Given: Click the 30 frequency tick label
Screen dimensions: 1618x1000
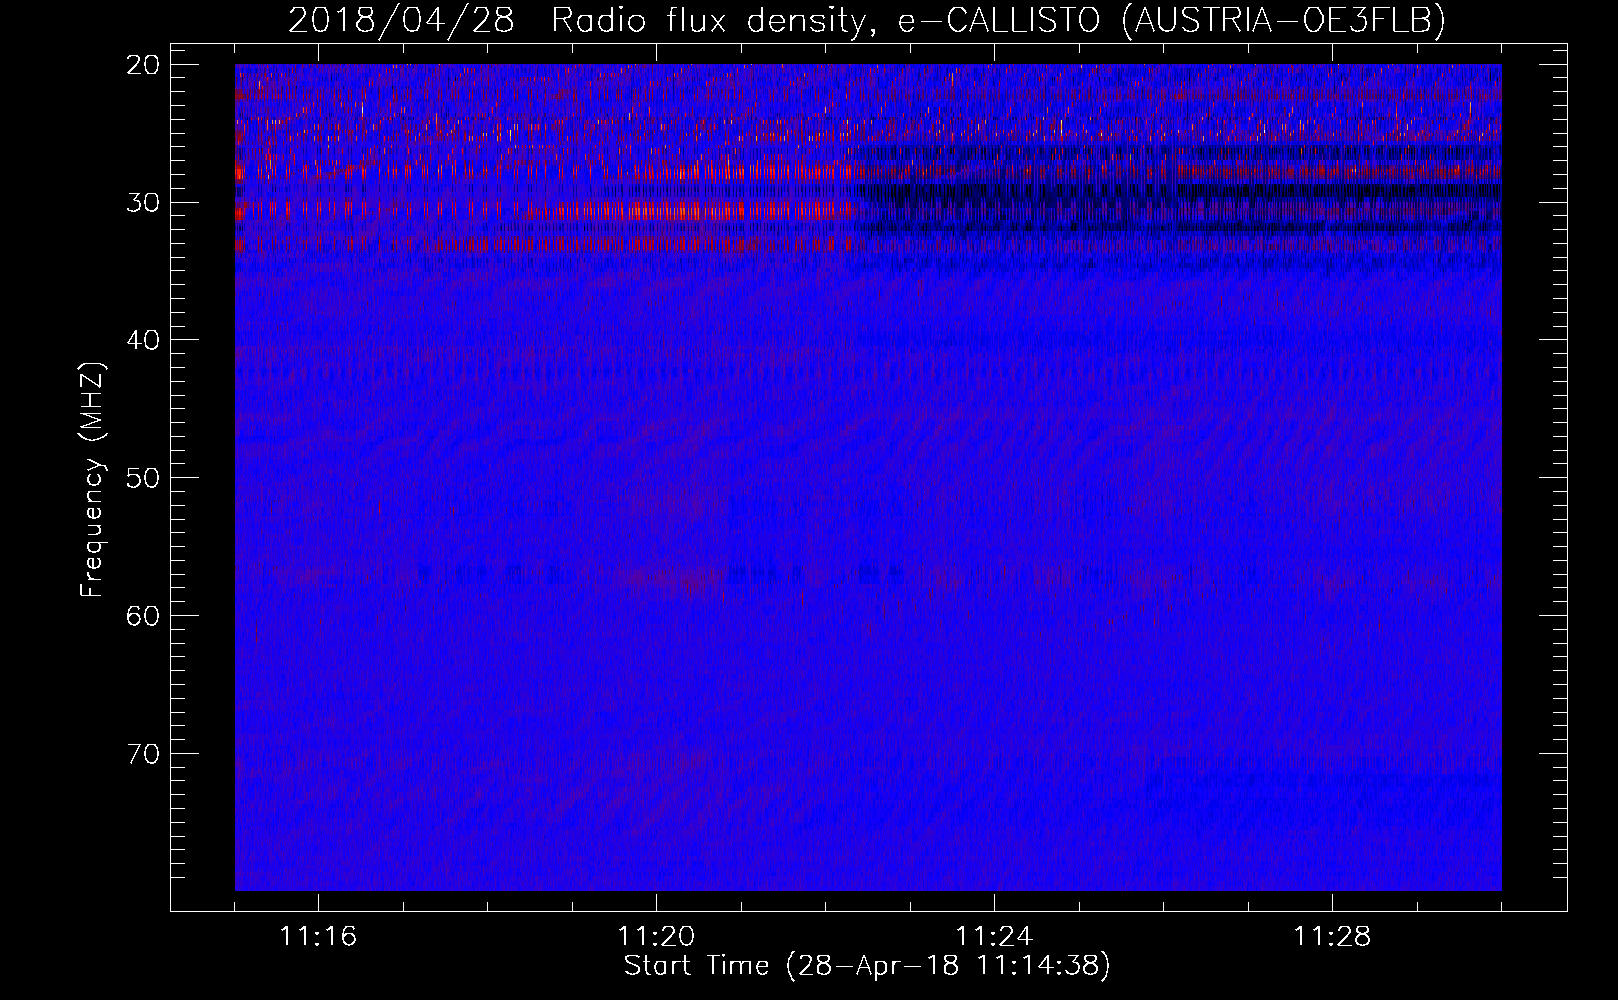Looking at the screenshot, I should coord(144,203).
